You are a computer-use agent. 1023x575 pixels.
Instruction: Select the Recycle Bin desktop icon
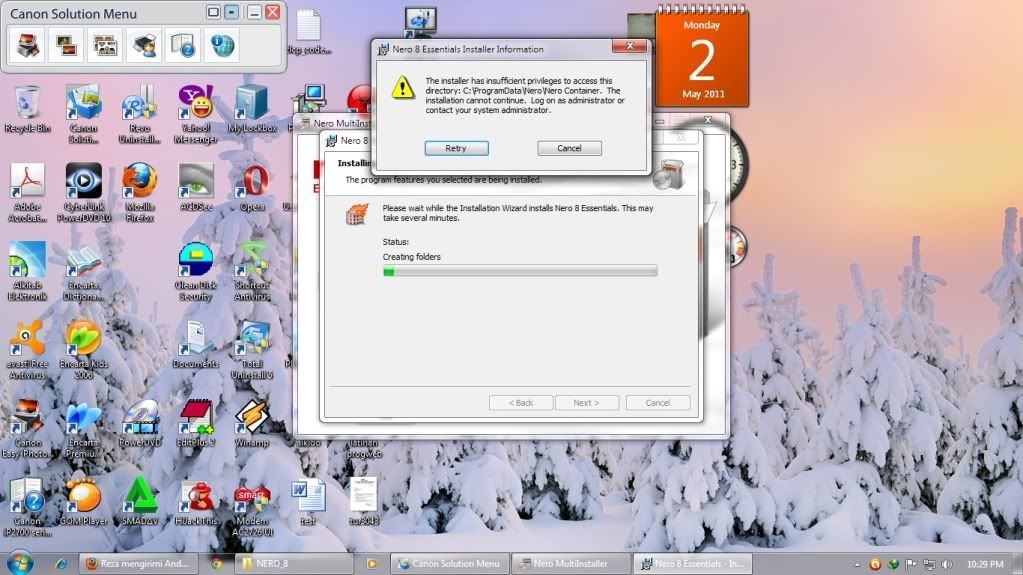pos(27,110)
